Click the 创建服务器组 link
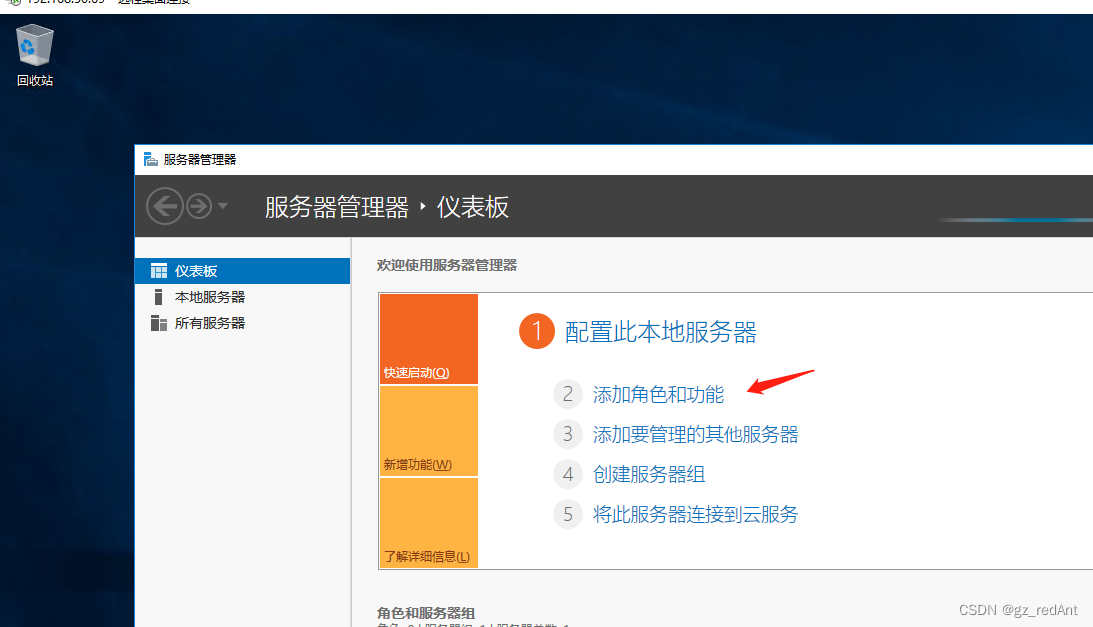Viewport: 1093px width, 627px height. 648,474
